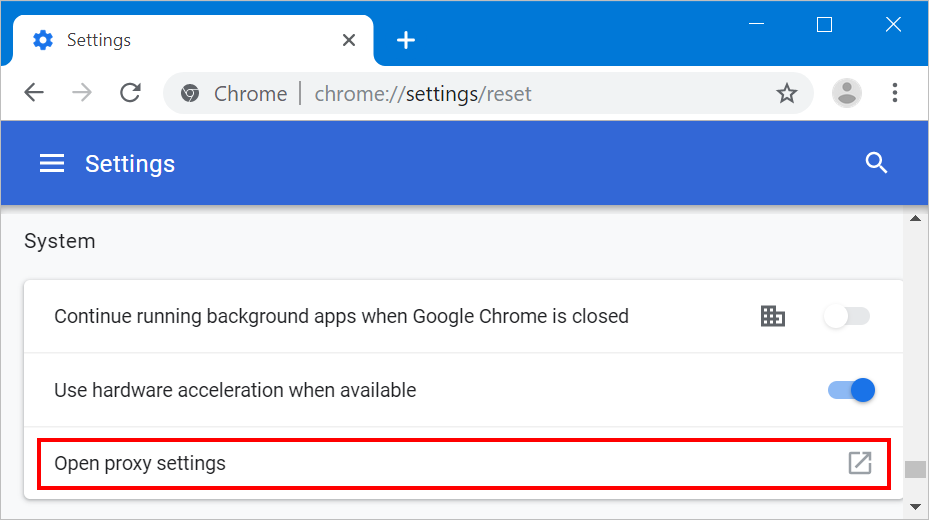Open a new tab with the plus button
The width and height of the screenshot is (929, 520).
[406, 40]
